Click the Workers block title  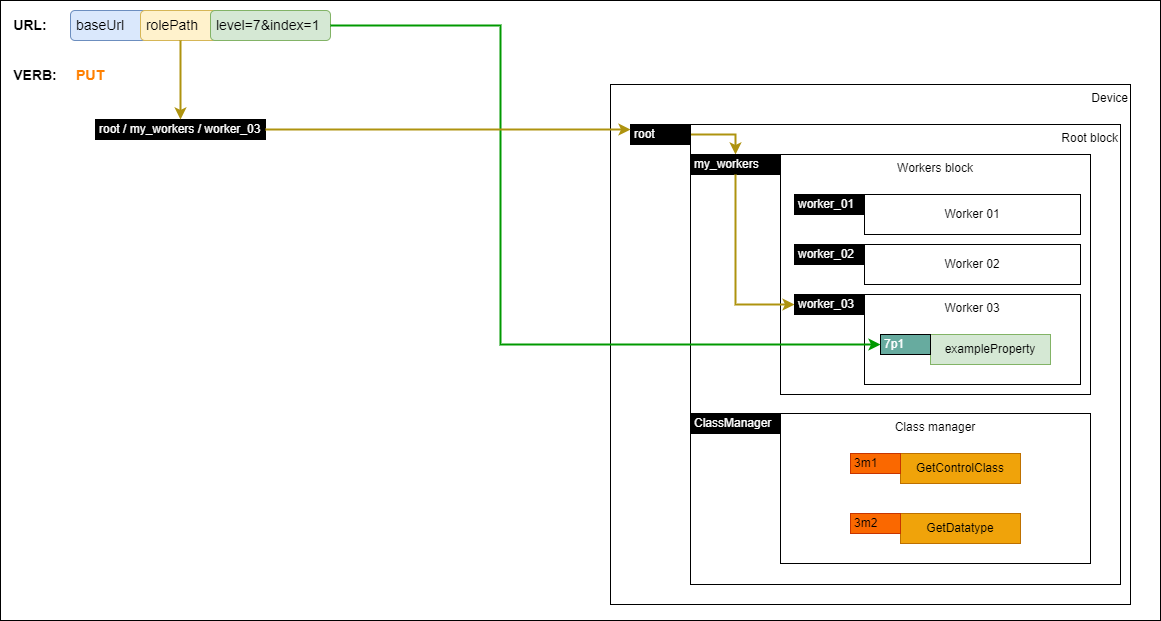[x=935, y=168]
